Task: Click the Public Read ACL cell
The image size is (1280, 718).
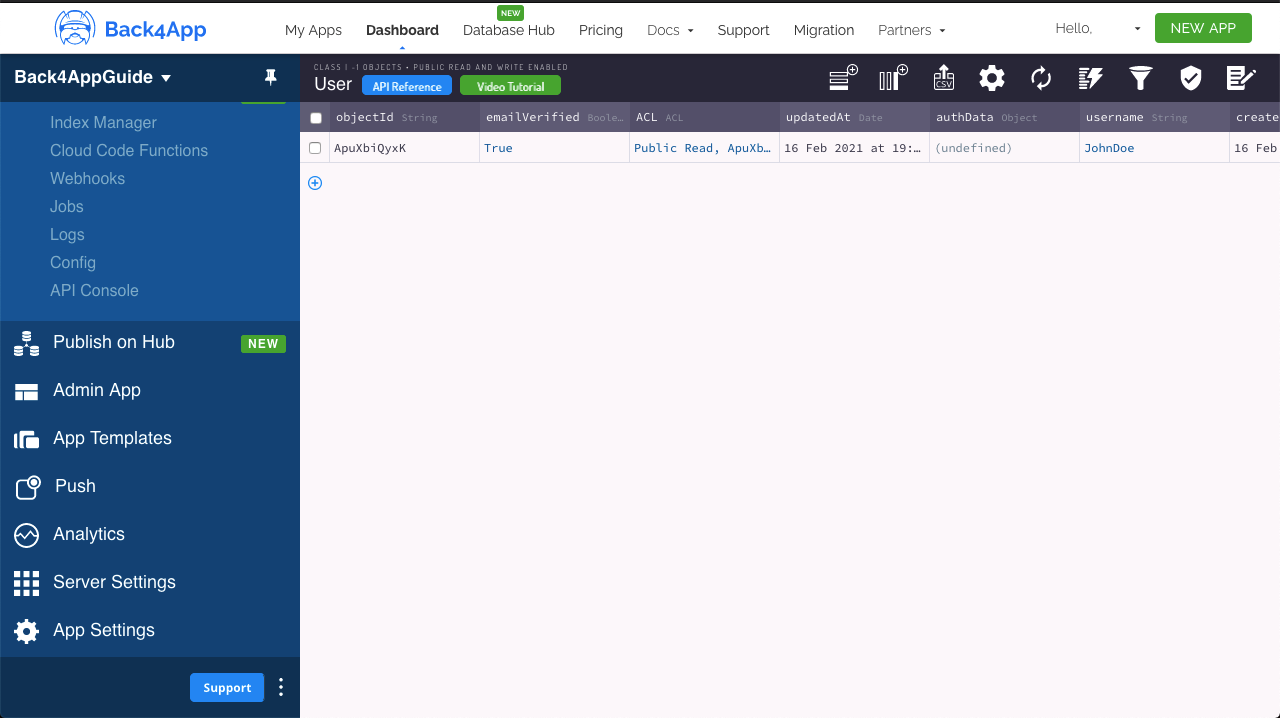Action: pyautogui.click(x=705, y=148)
